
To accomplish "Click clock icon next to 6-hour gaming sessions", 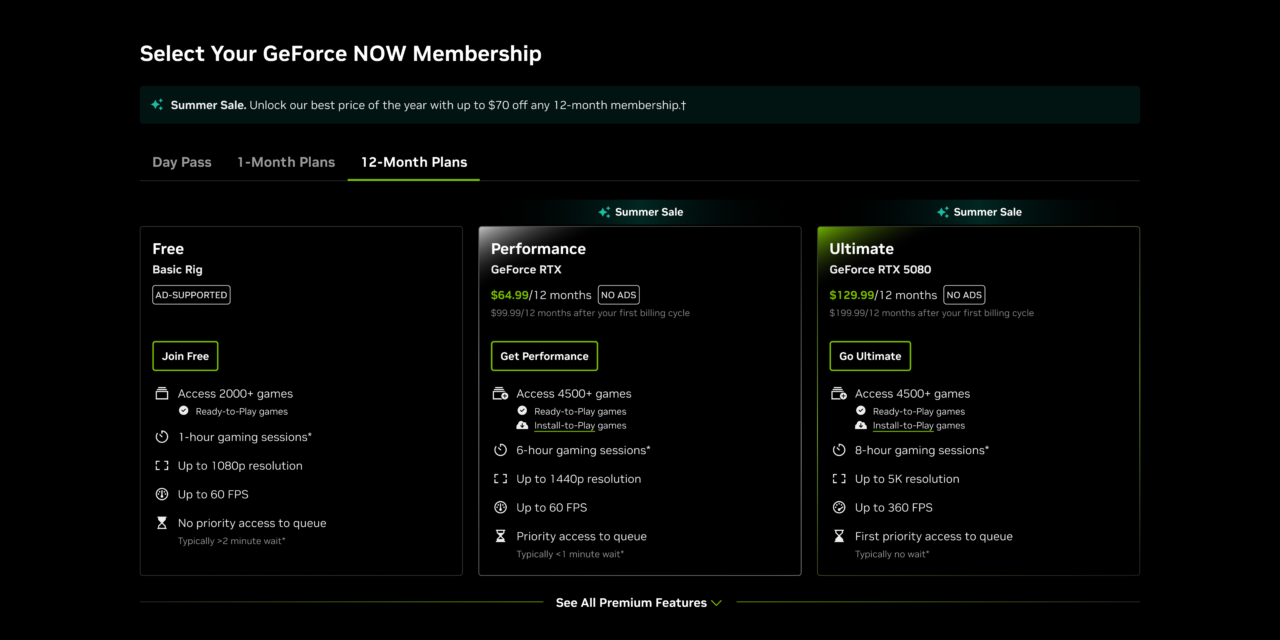I will [501, 450].
